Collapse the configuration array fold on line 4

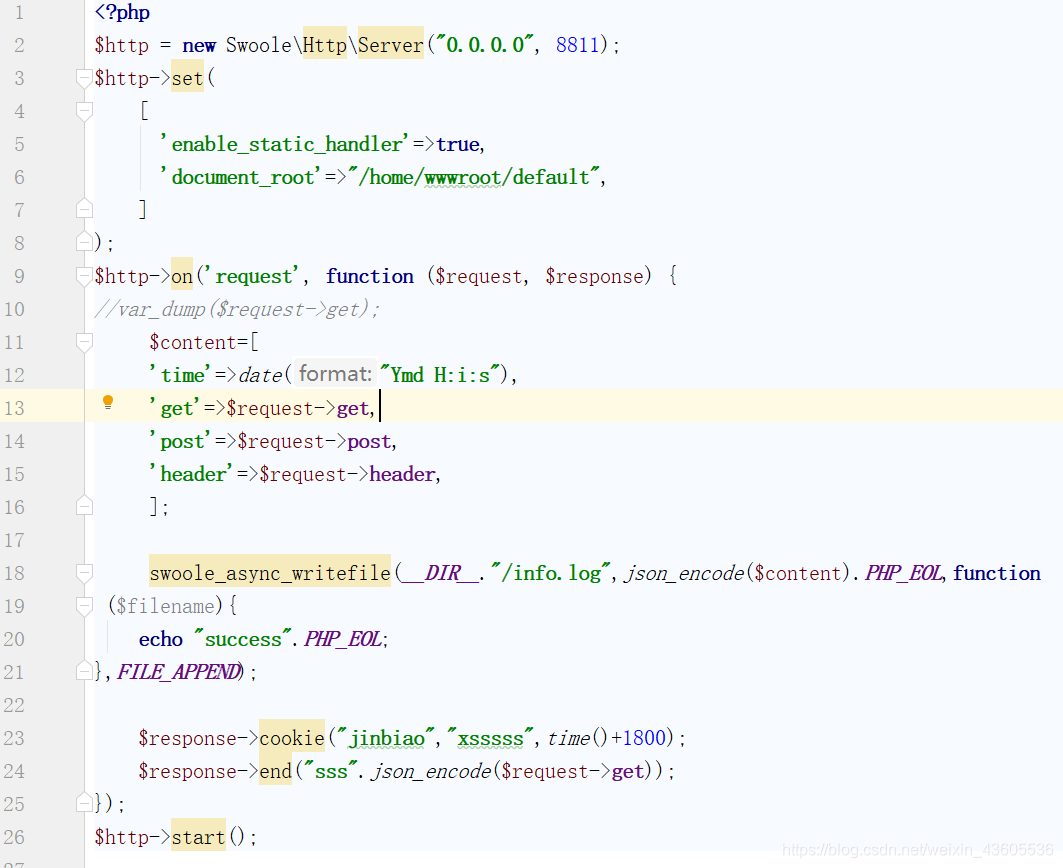[x=84, y=111]
